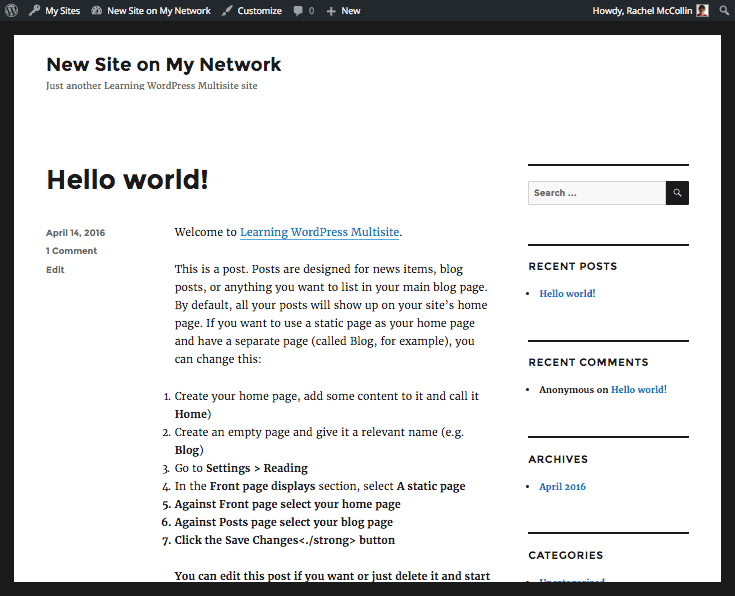Open comments bubble icon in admin bar
This screenshot has width=735, height=596.
[x=298, y=10]
